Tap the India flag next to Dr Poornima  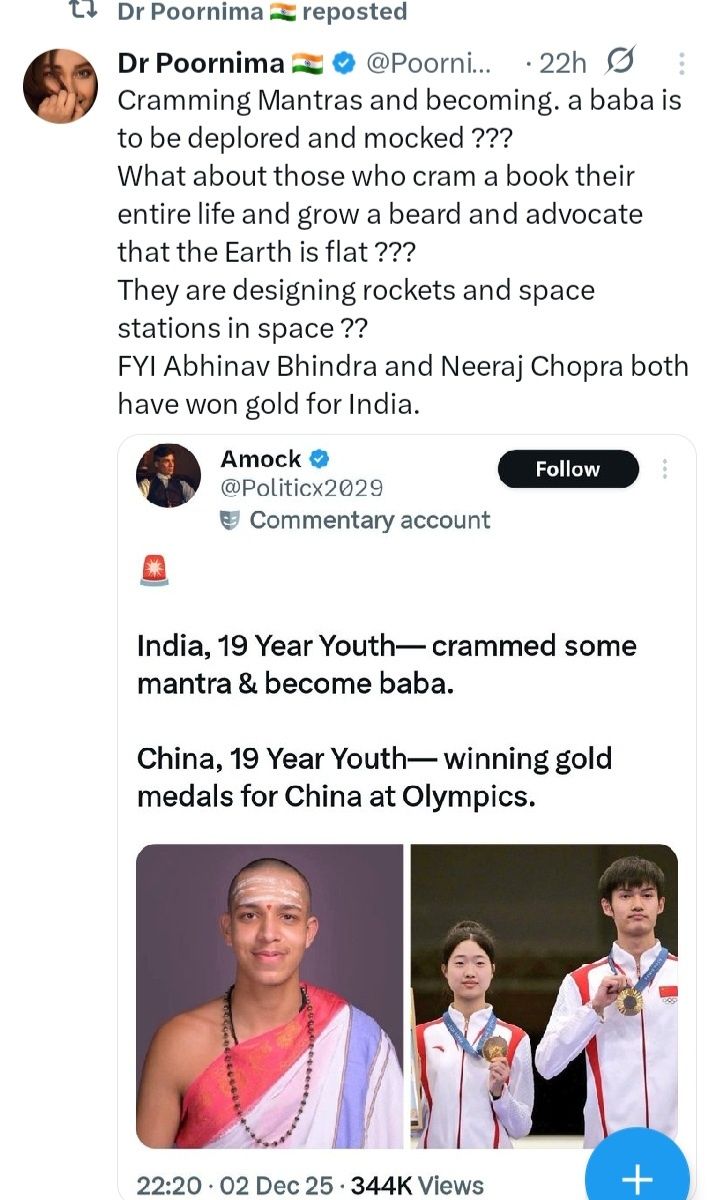[307, 64]
